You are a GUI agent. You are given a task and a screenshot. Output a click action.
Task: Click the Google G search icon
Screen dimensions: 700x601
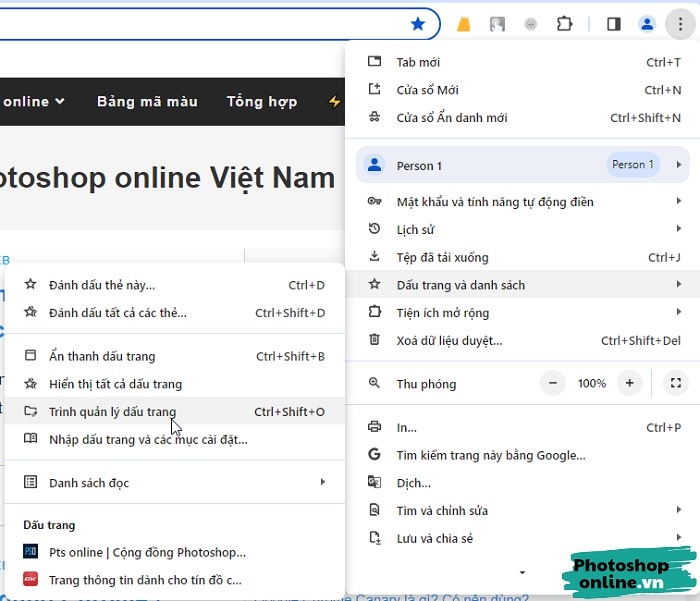(x=374, y=455)
